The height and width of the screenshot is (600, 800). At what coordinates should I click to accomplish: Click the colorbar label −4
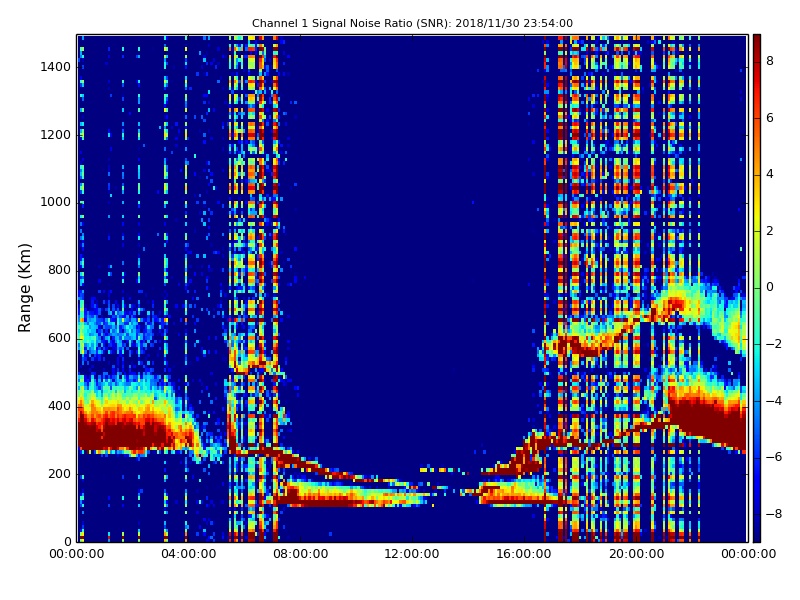click(774, 401)
